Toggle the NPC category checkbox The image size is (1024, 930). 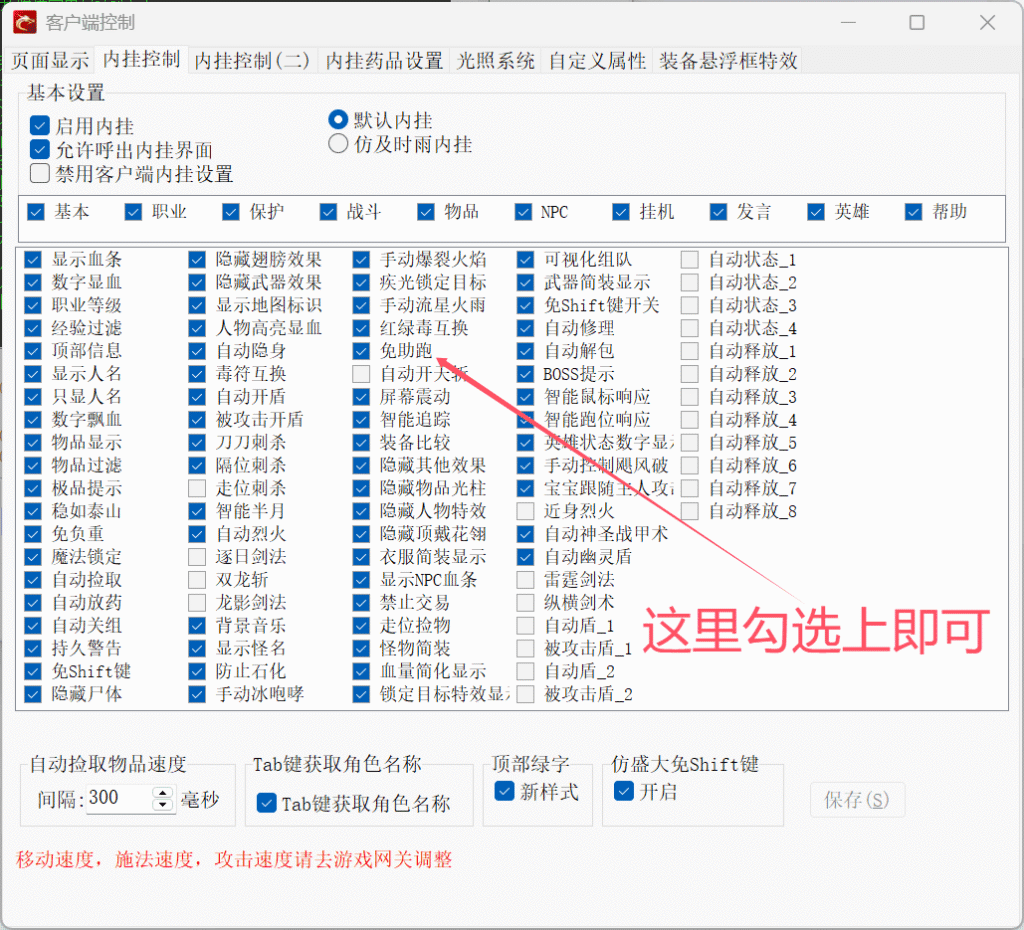pos(522,211)
